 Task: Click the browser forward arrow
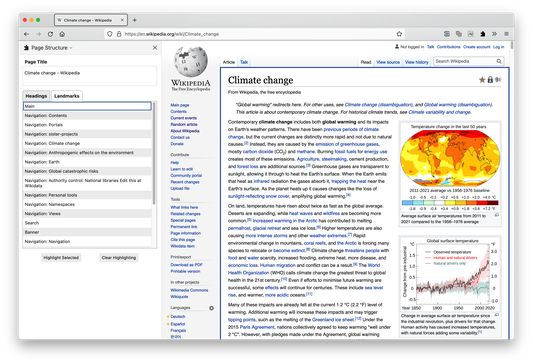(x=38, y=34)
